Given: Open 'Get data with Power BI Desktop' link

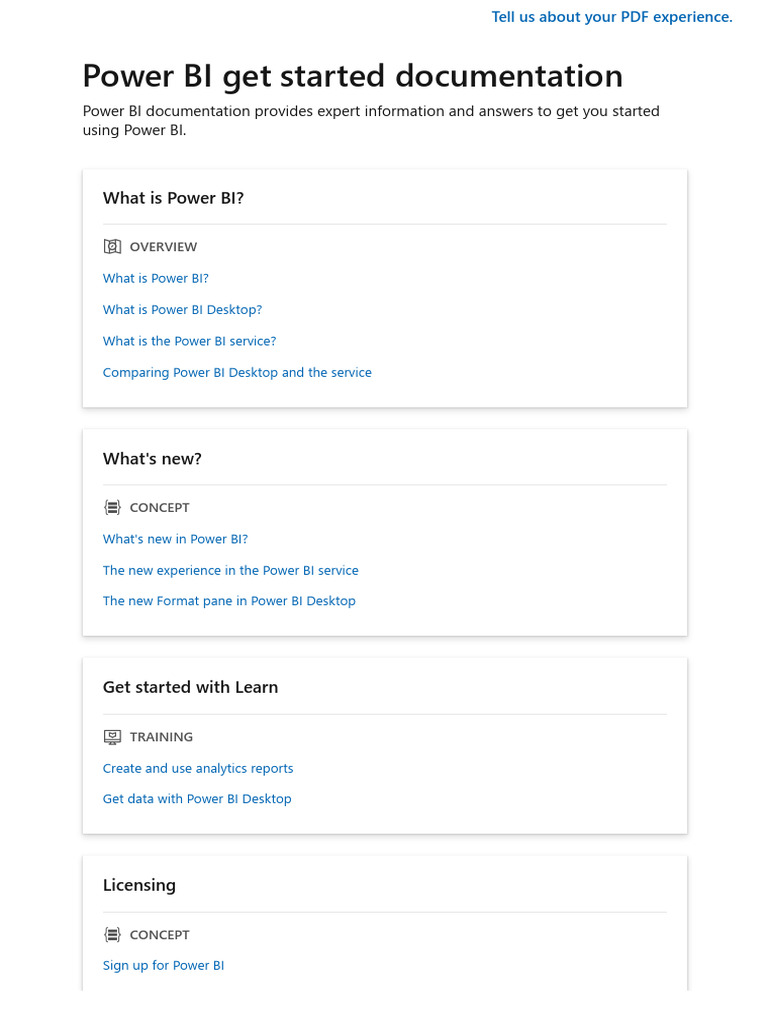Looking at the screenshot, I should click(197, 799).
